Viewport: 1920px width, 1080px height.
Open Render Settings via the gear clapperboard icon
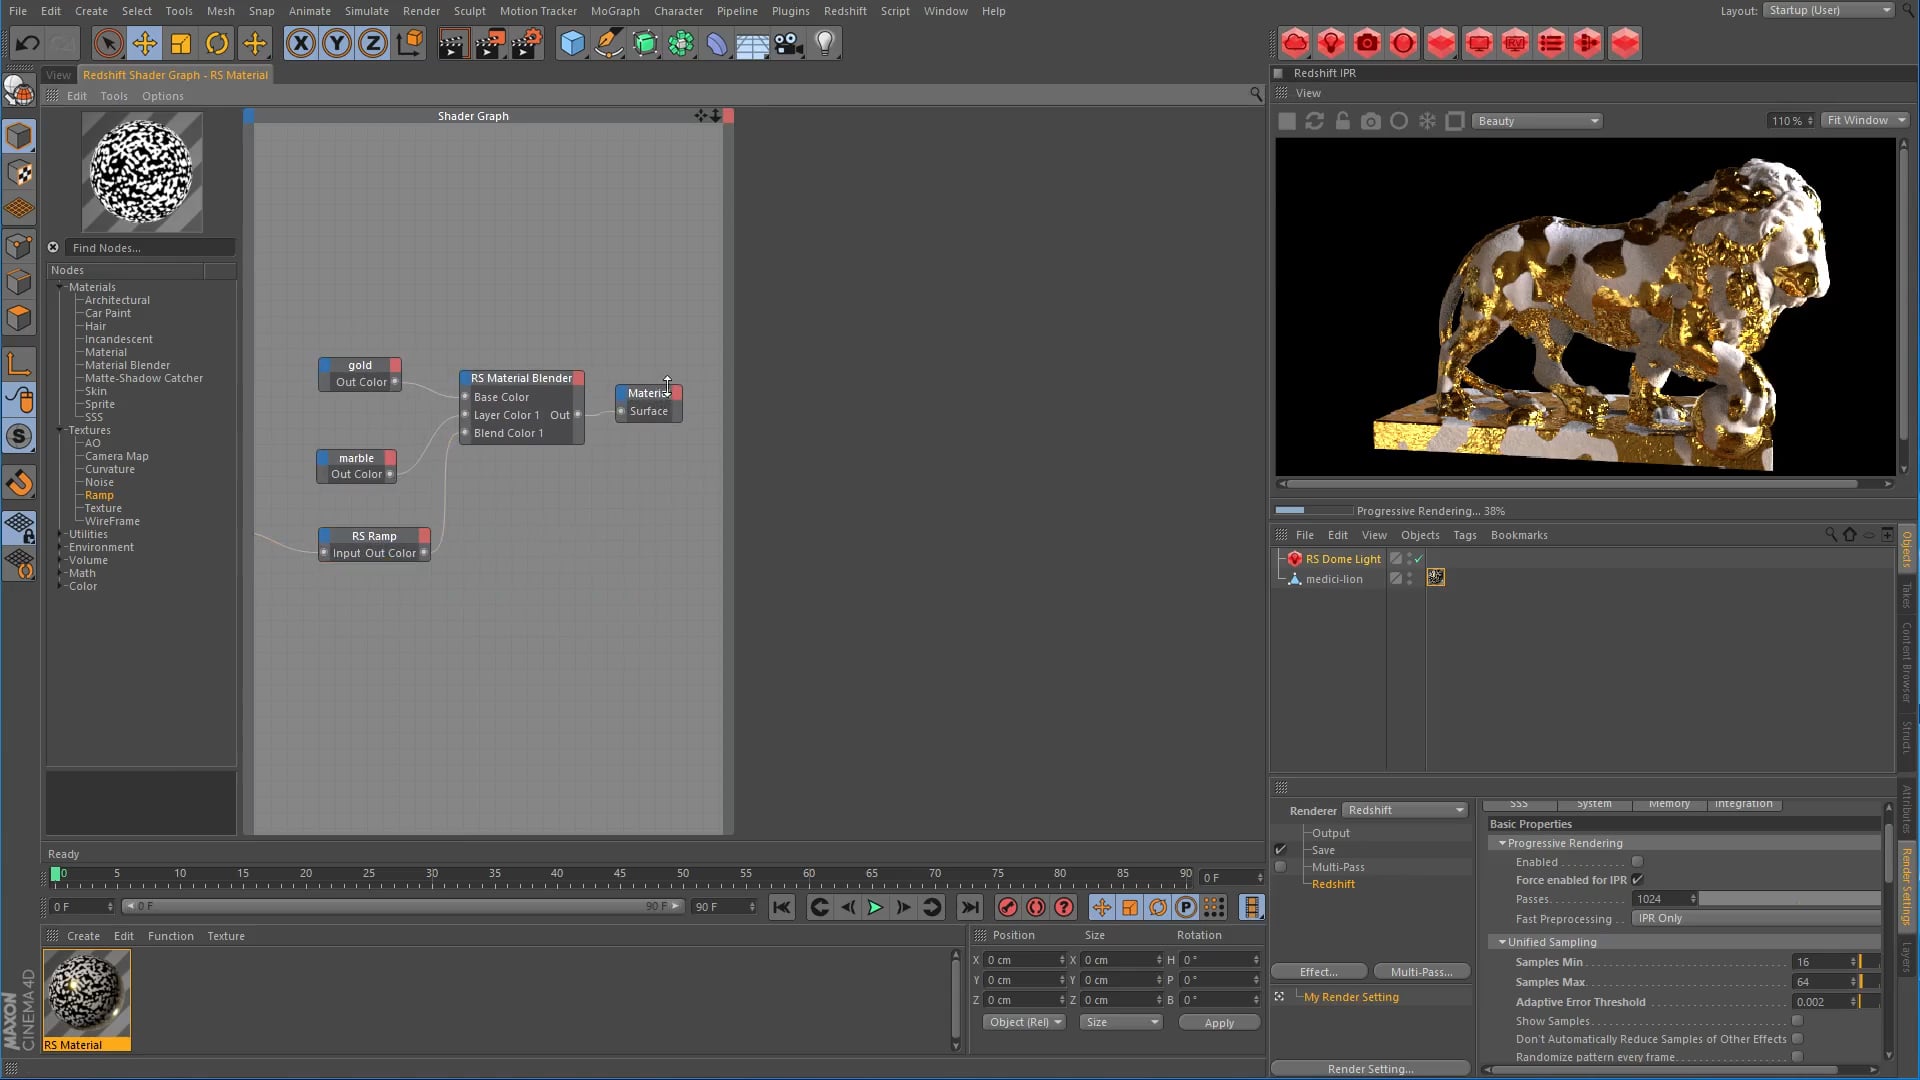click(x=527, y=43)
